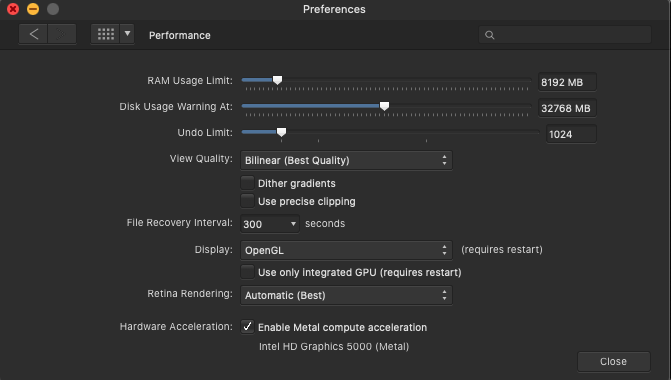The image size is (671, 380).
Task: Click the "seconds" label
Action: click(325, 223)
